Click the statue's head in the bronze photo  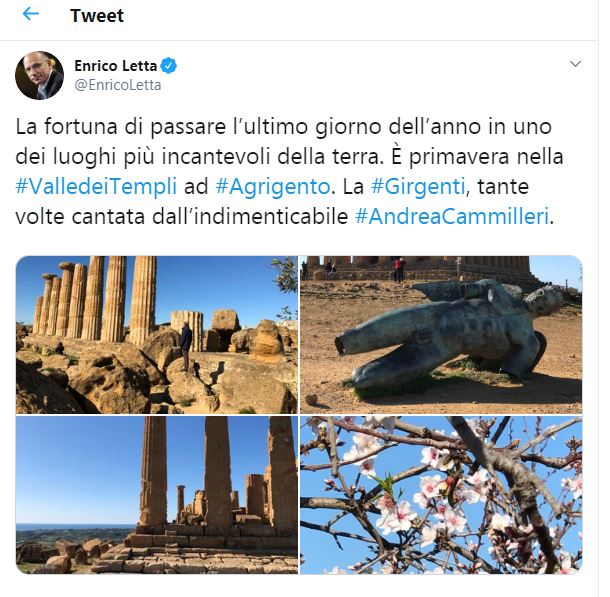coord(544,299)
